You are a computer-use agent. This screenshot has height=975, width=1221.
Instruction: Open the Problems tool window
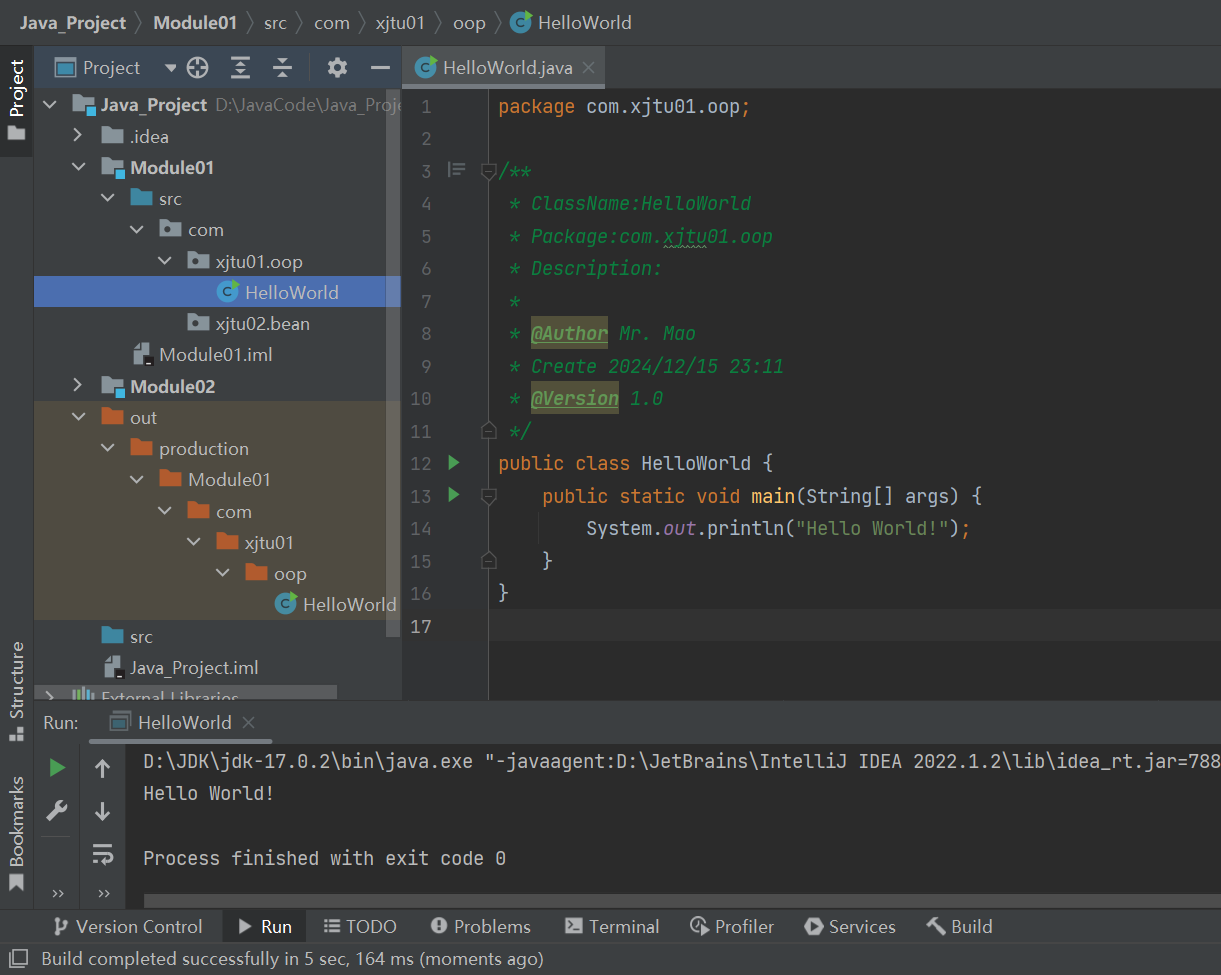[481, 927]
